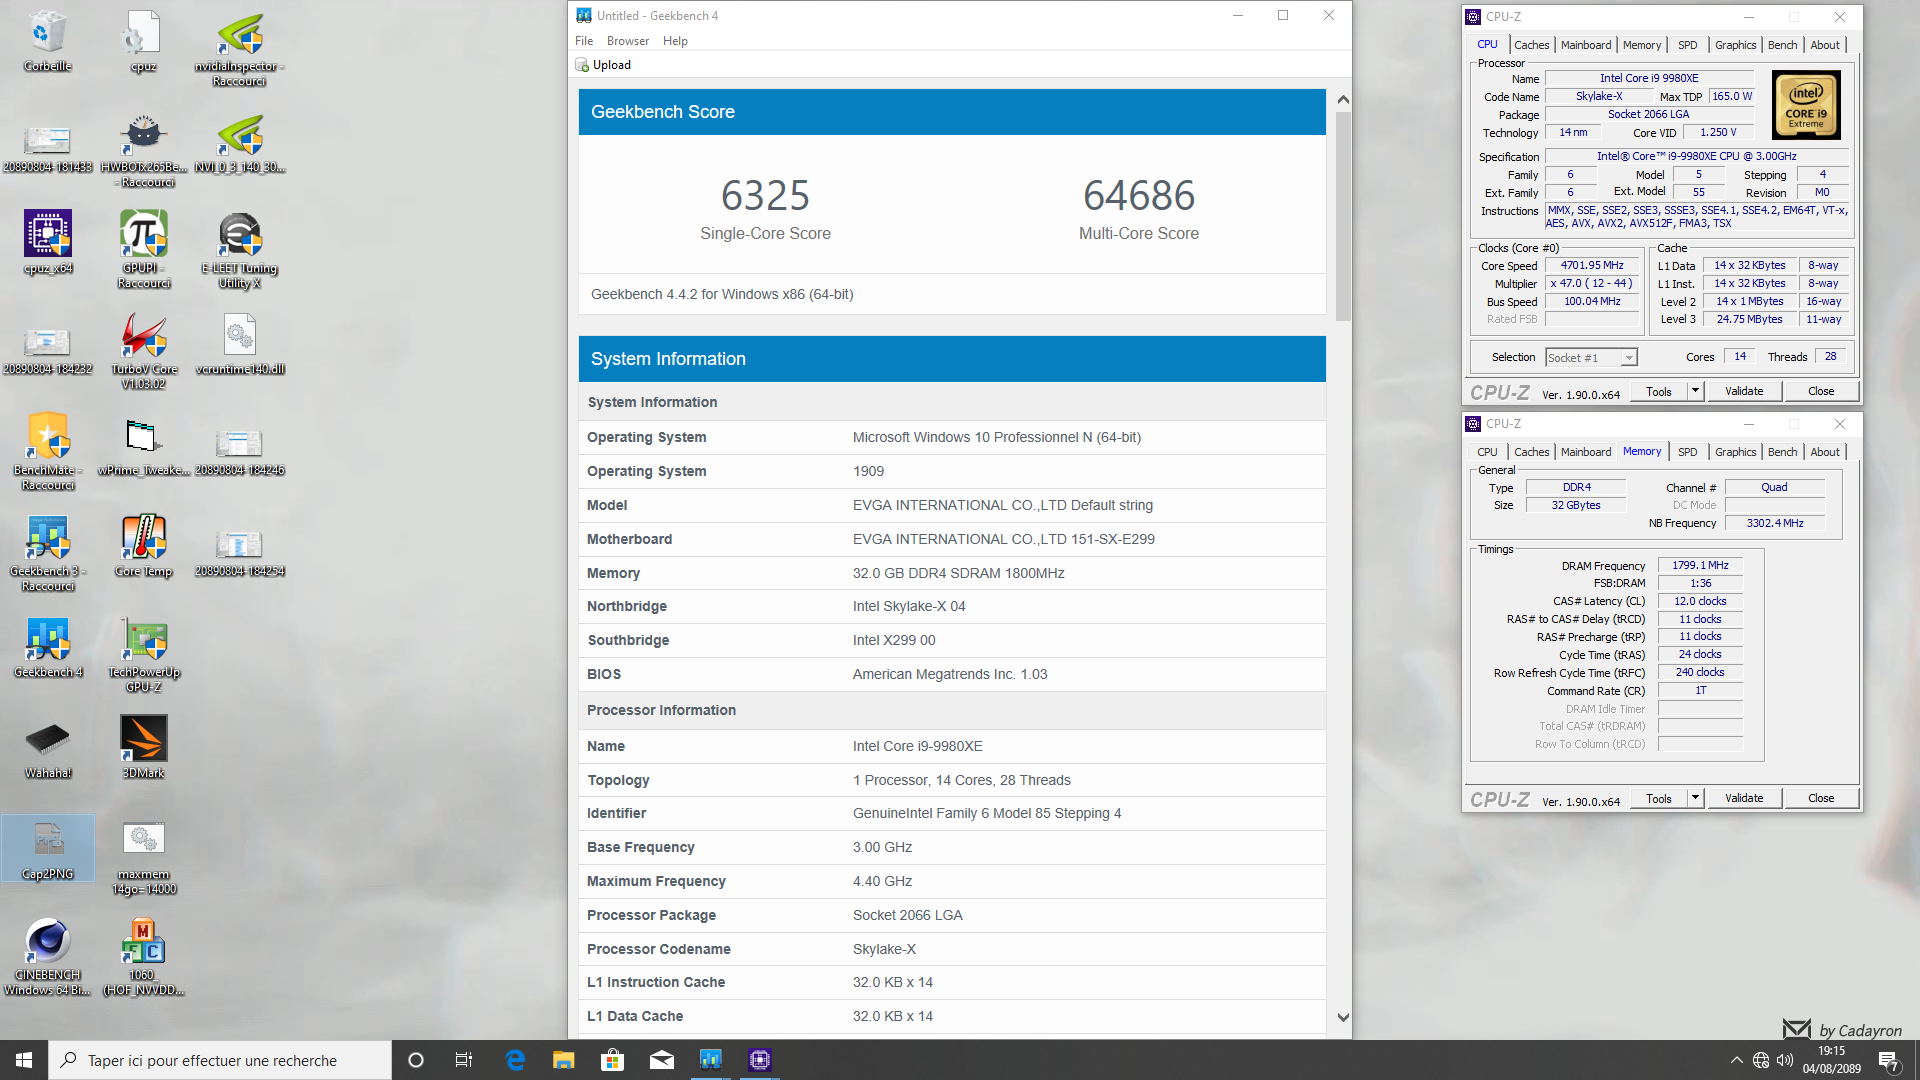The image size is (1920, 1080).
Task: Switch to CPU-Z via taskbar icon
Action: coord(760,1060)
